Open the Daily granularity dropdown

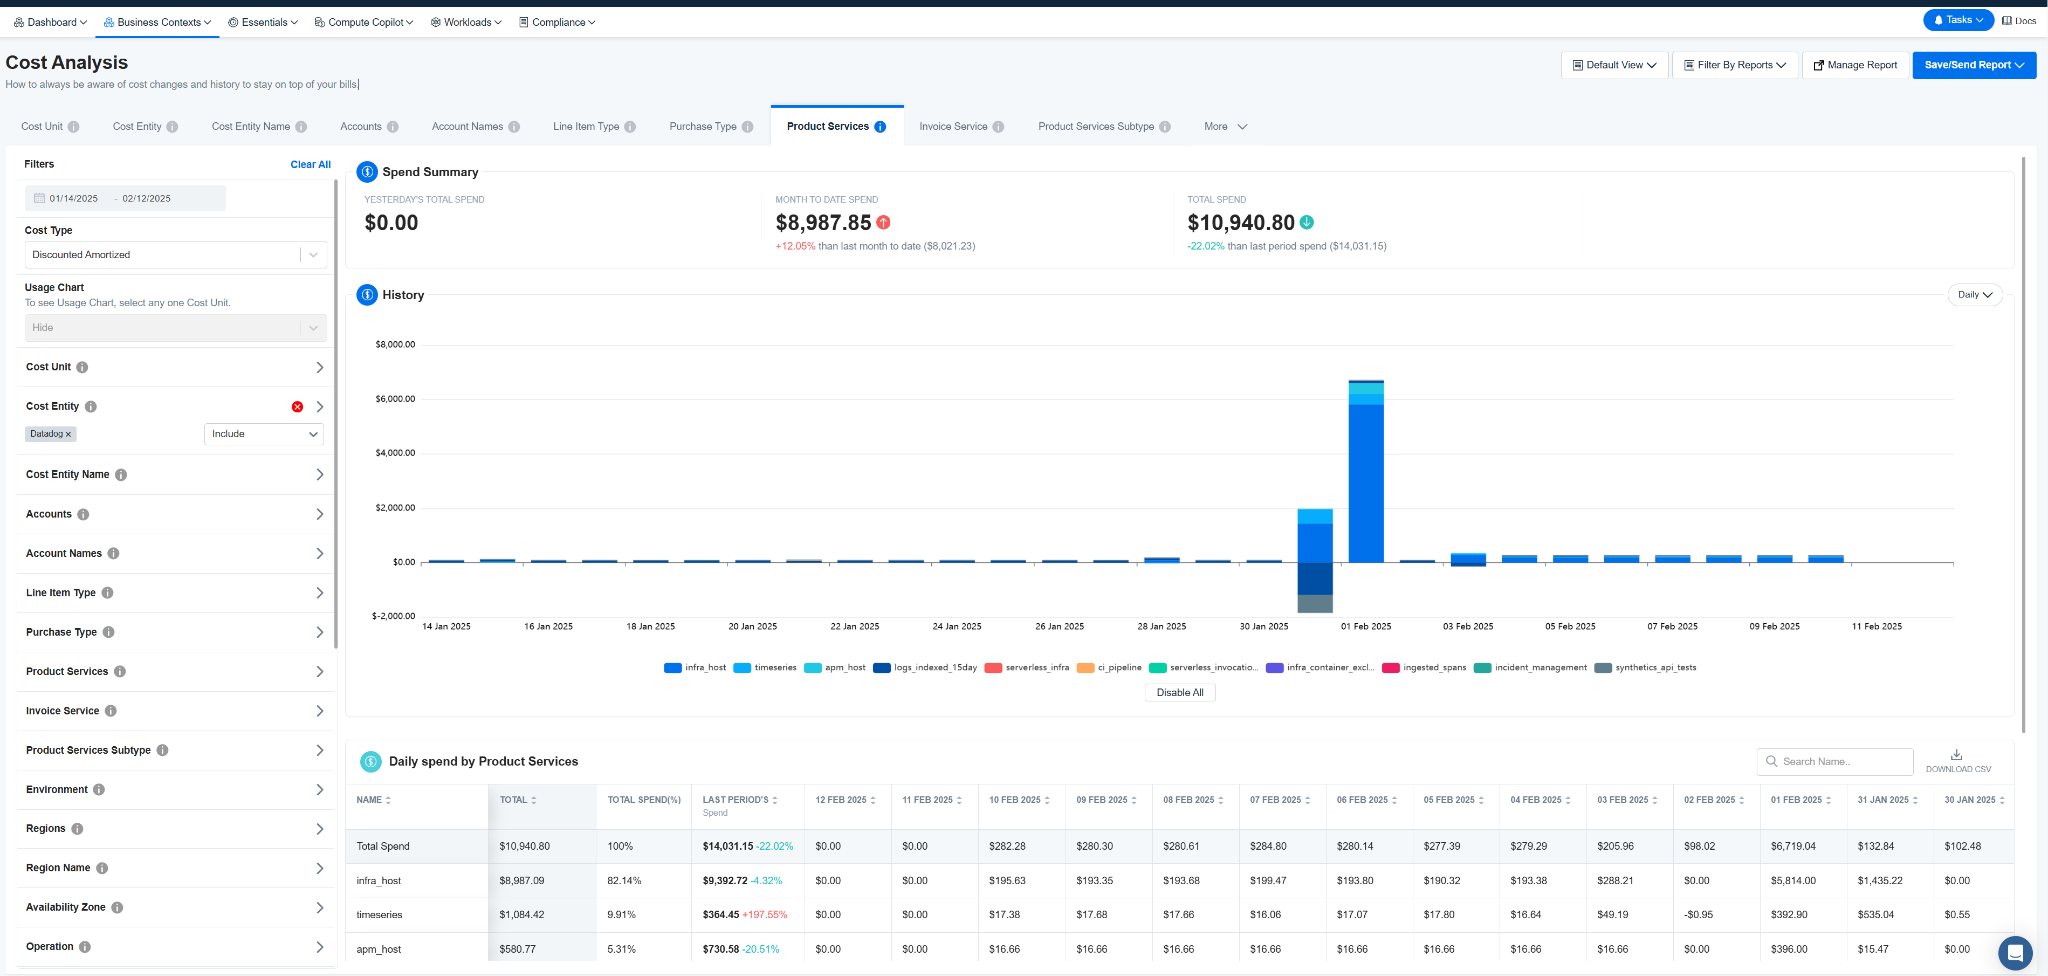[1975, 295]
